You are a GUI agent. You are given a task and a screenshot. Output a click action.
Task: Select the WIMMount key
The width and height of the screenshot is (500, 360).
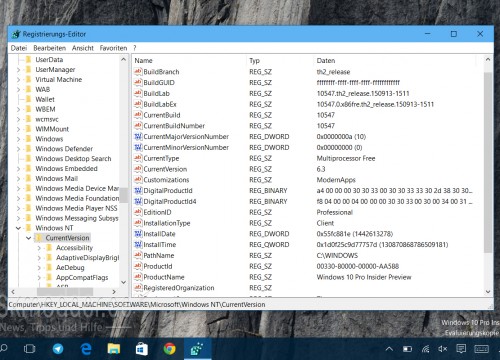[52, 129]
